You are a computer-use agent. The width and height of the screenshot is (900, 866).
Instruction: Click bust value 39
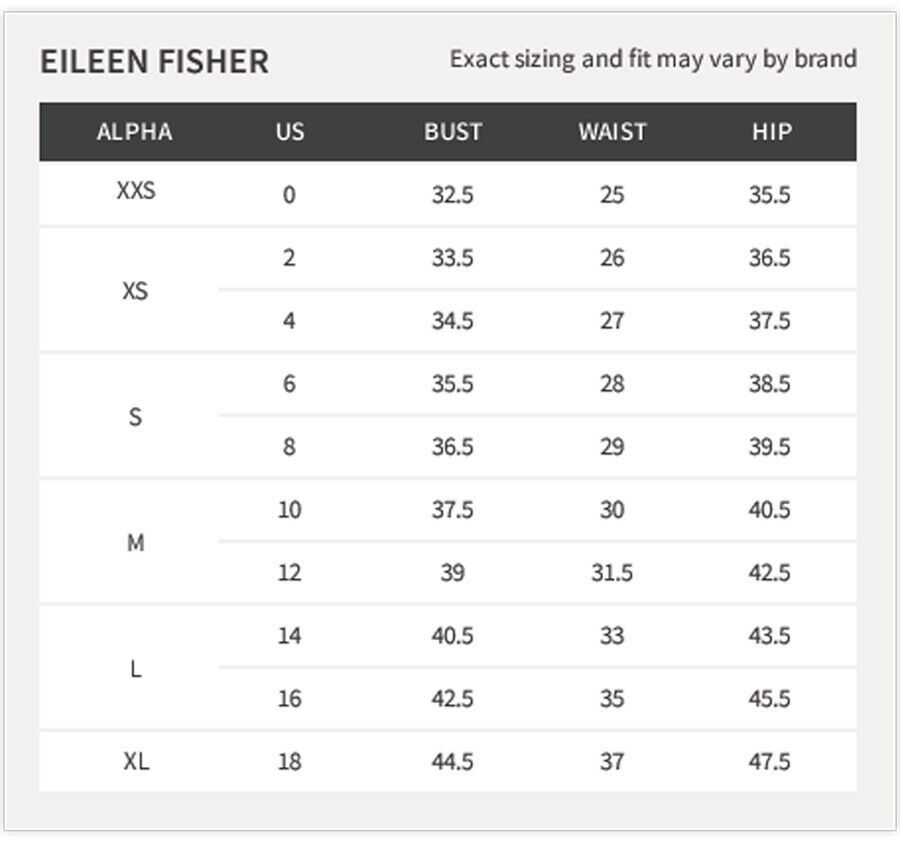452,573
